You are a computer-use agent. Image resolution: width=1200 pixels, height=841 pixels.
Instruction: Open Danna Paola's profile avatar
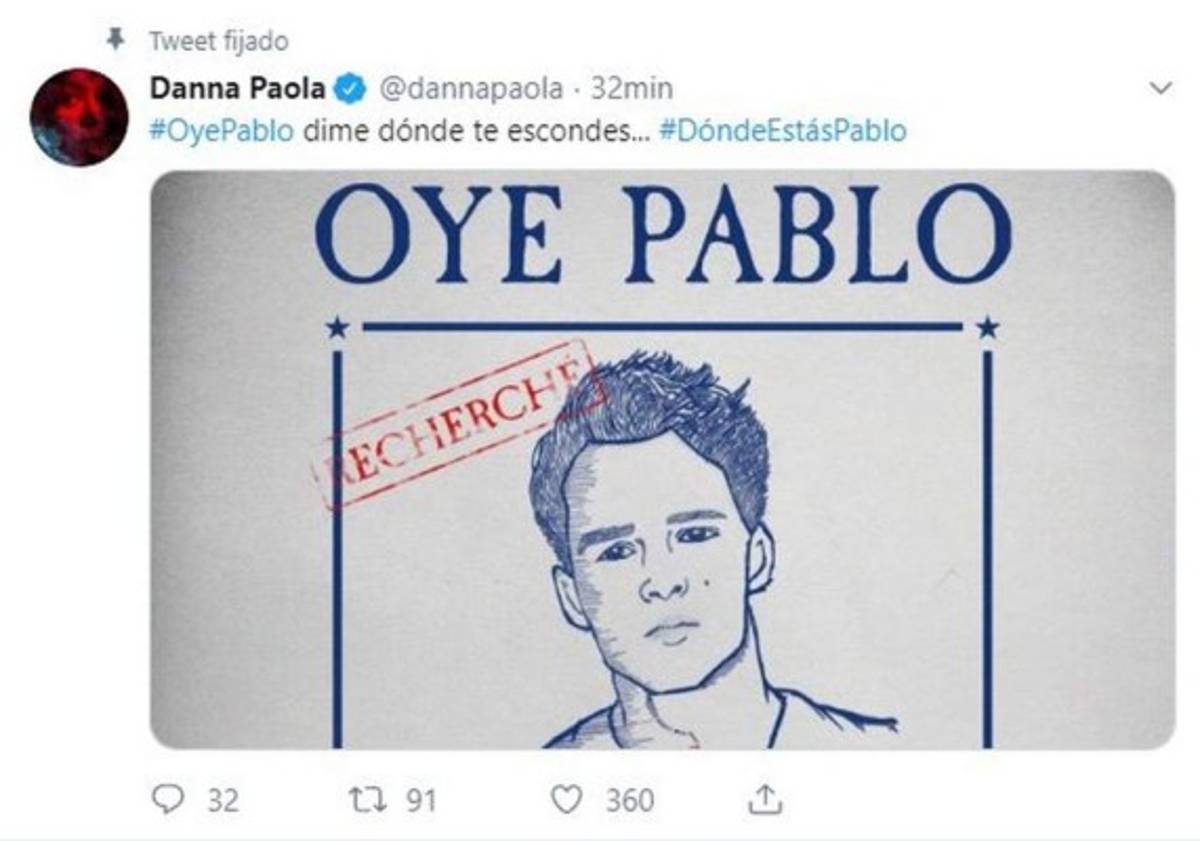point(79,117)
